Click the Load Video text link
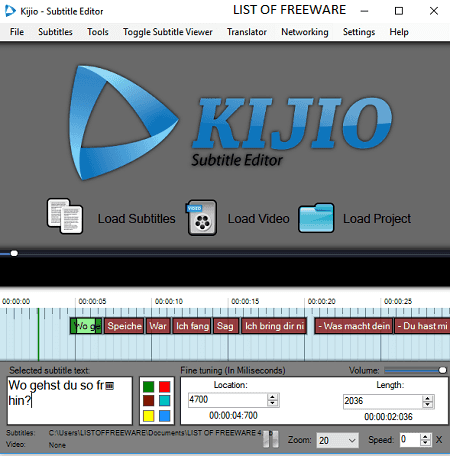Screen dimensions: 450x456 tap(259, 219)
